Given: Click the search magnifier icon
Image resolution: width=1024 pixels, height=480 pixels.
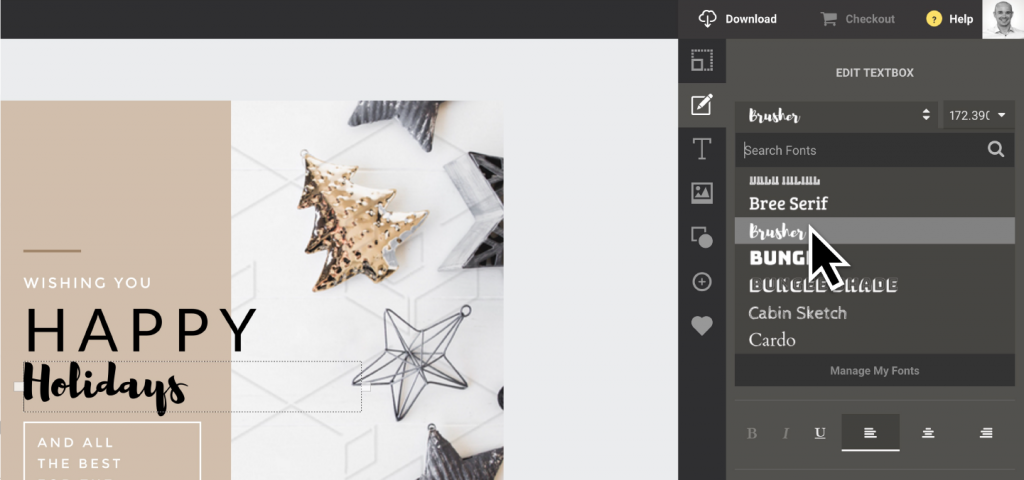Looking at the screenshot, I should tap(995, 150).
